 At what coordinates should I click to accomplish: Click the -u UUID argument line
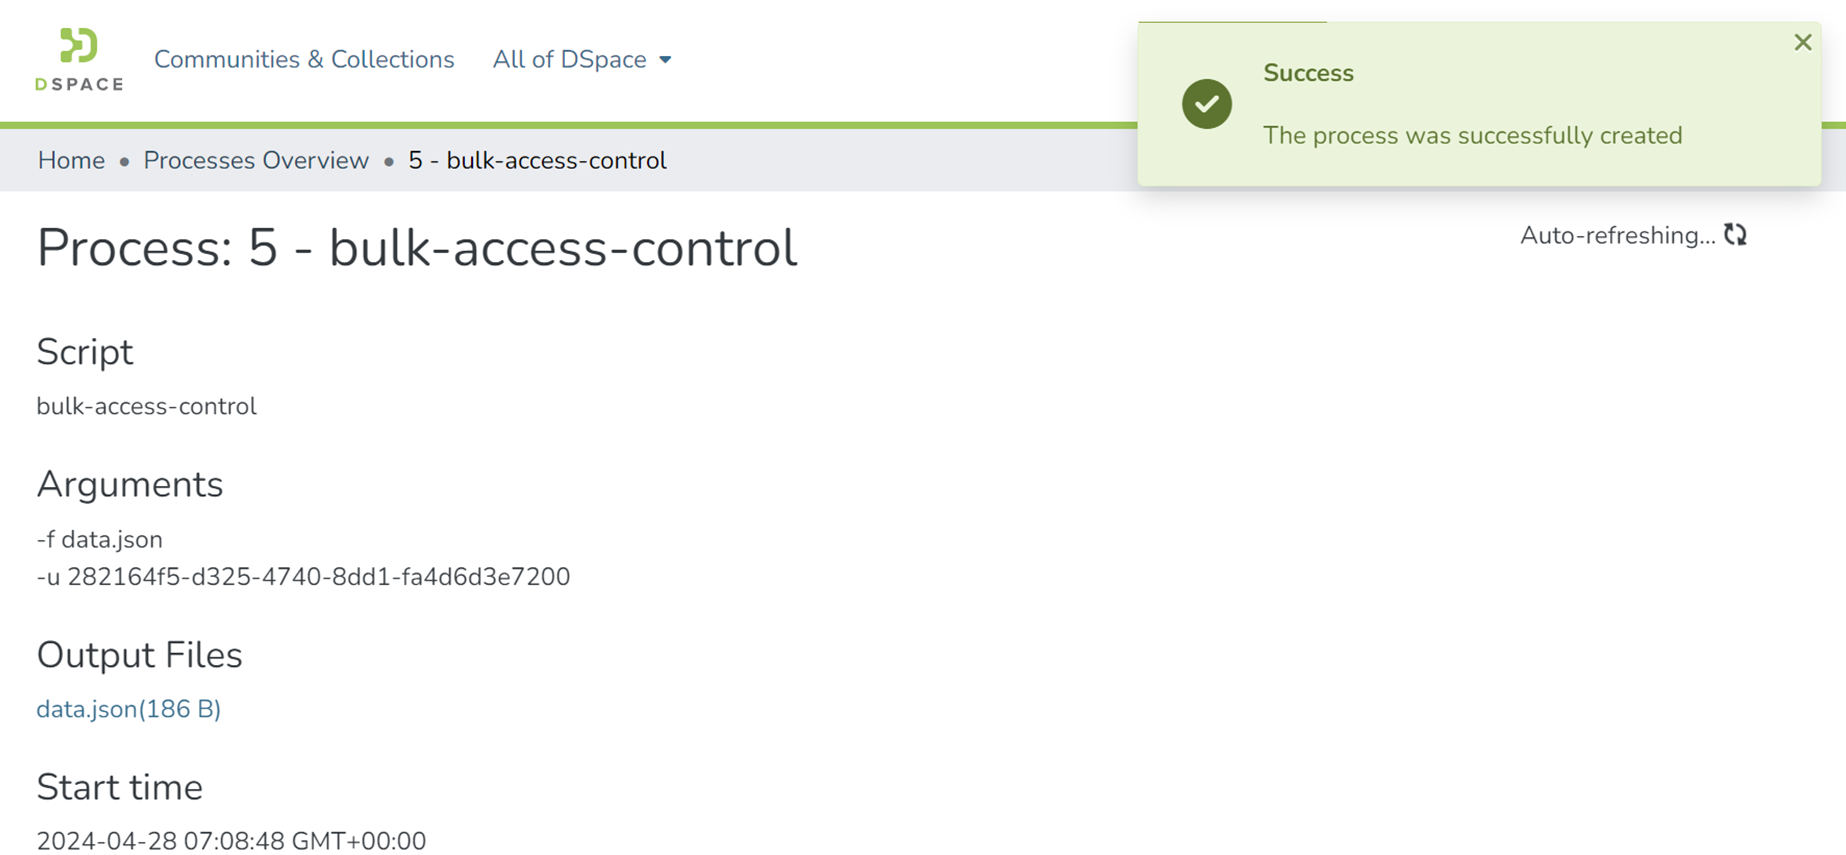303,577
